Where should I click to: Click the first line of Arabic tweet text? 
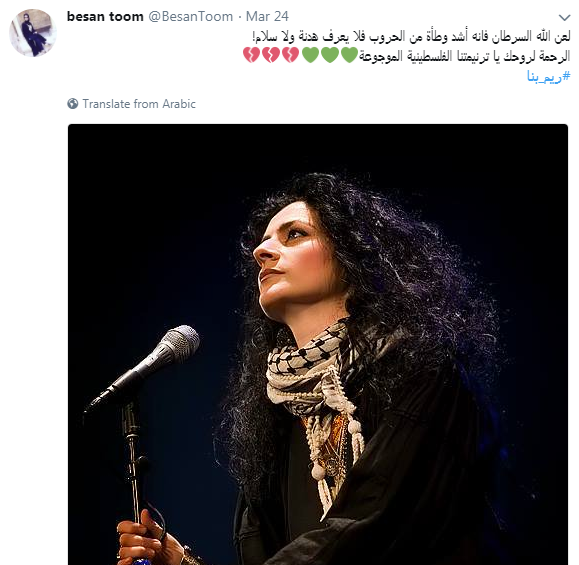[411, 37]
